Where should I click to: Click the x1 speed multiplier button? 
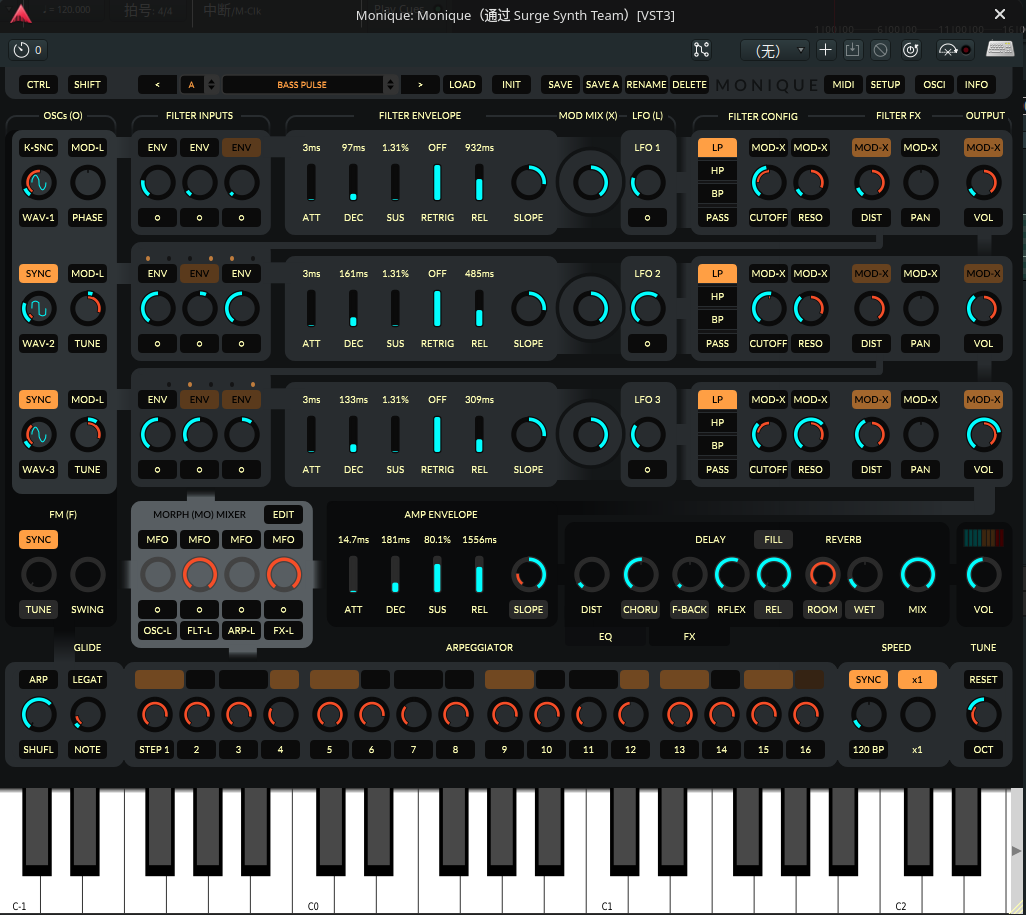[917, 680]
